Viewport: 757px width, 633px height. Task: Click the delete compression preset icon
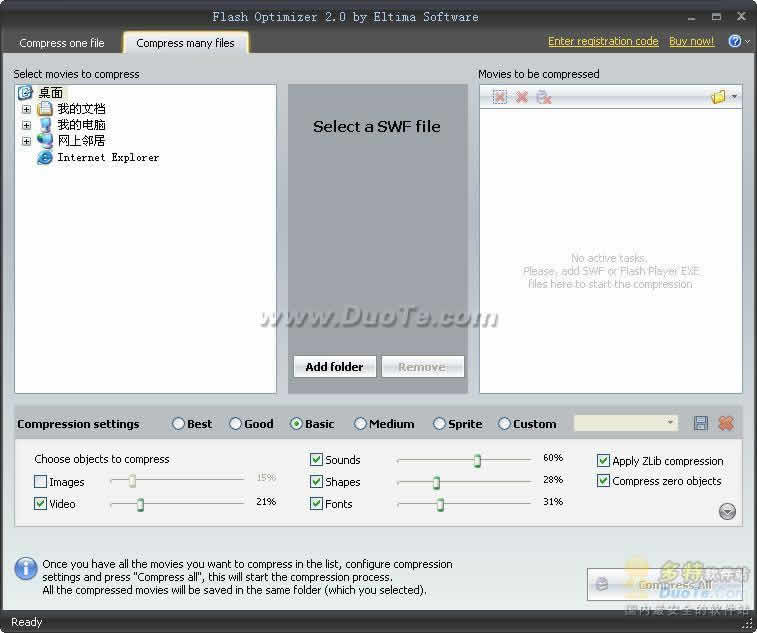click(726, 423)
